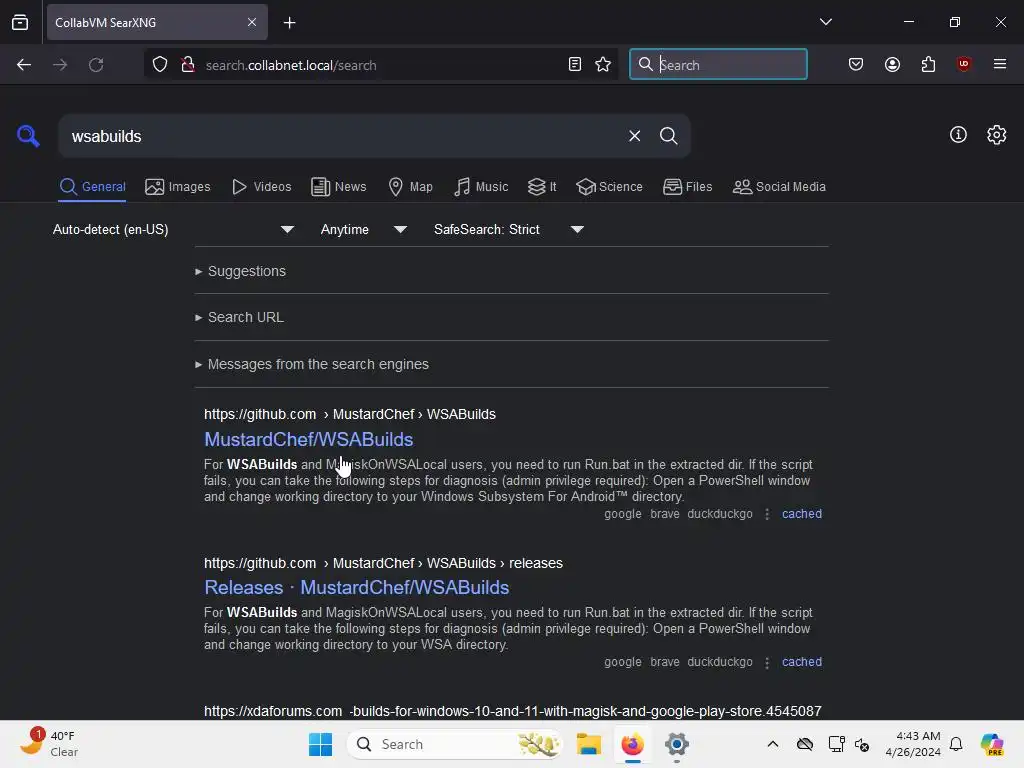1024x768 pixels.
Task: Open SearXNG preferences gear icon
Action: click(997, 135)
